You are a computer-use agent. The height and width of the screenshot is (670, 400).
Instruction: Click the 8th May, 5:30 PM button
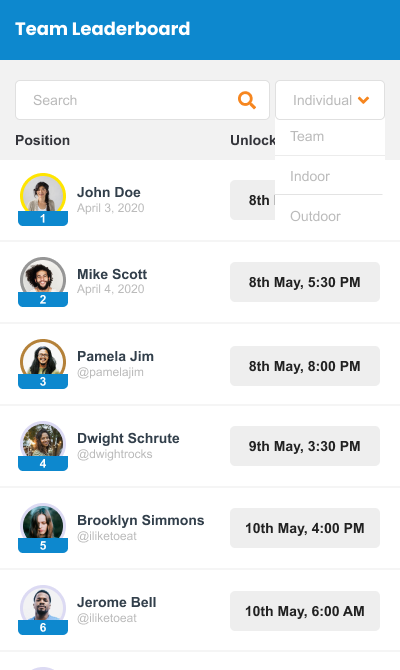click(x=305, y=282)
